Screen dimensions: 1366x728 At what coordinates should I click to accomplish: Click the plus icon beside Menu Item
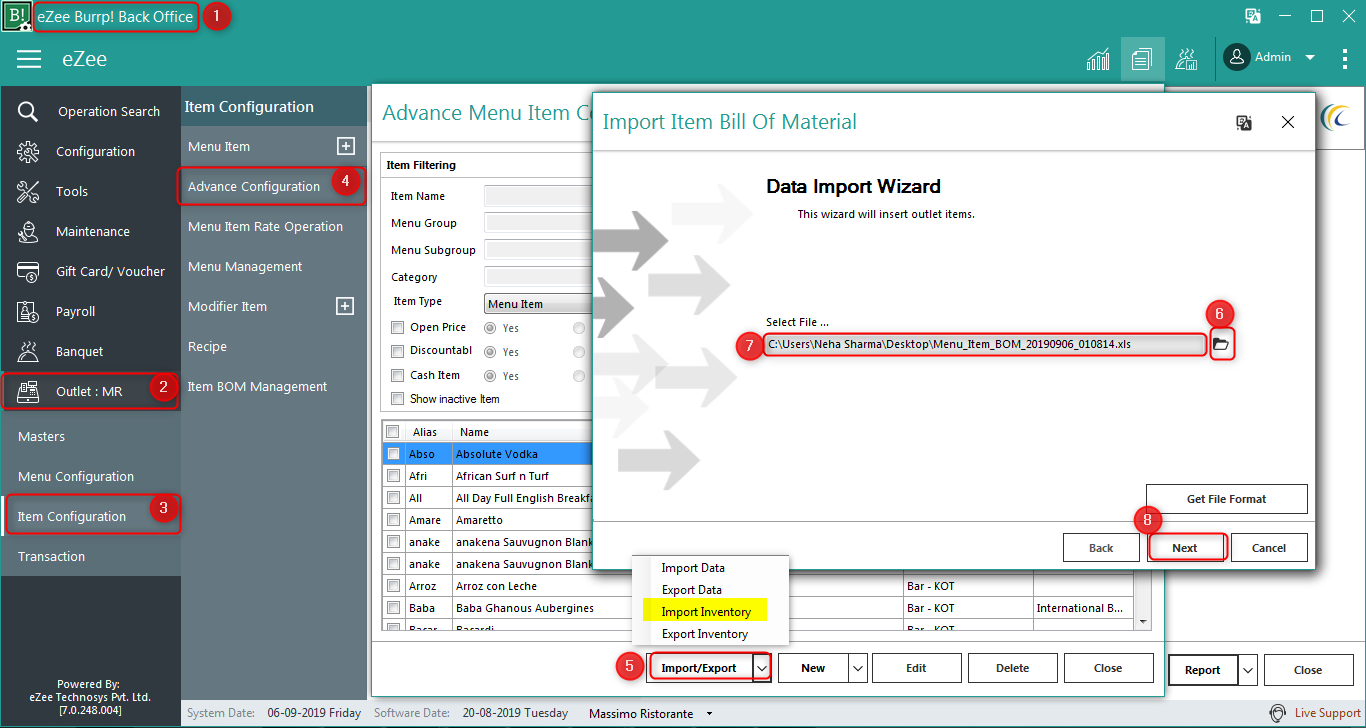point(345,146)
